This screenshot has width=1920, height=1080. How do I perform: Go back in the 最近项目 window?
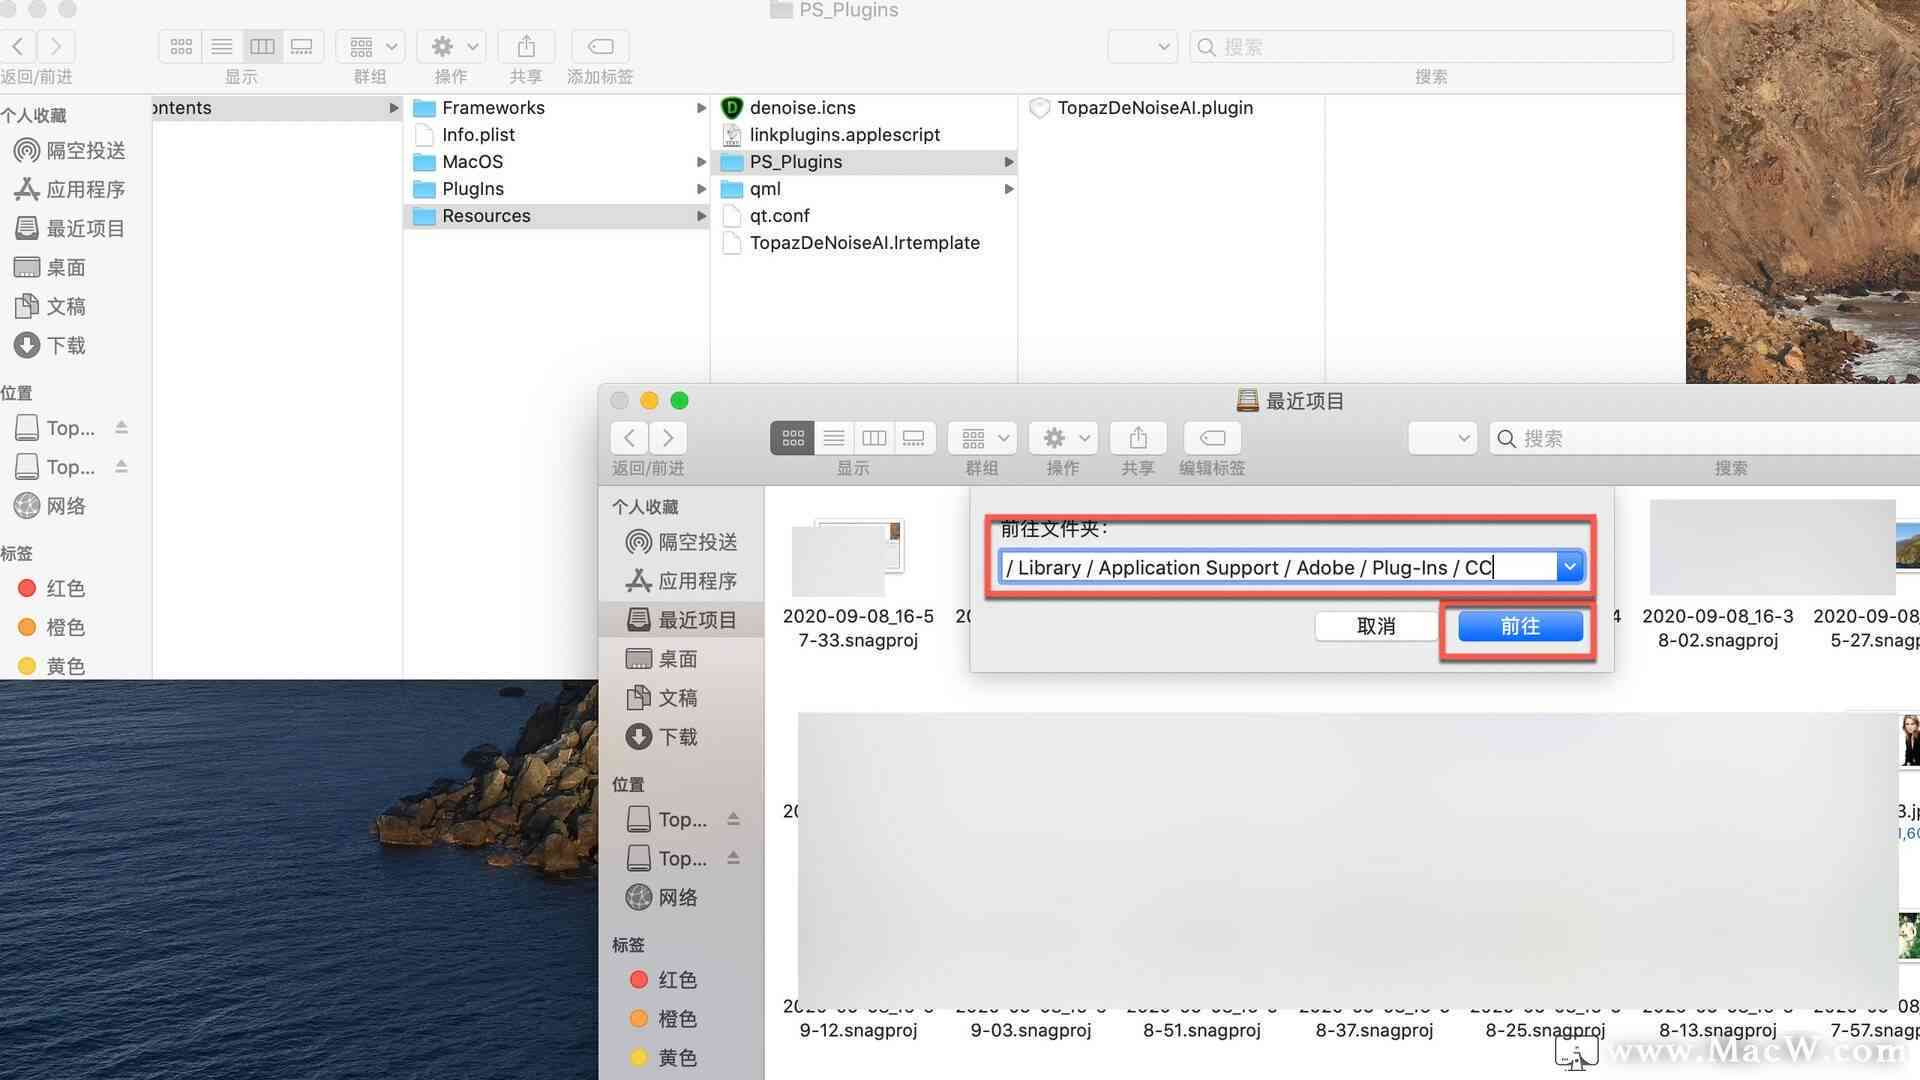point(629,438)
